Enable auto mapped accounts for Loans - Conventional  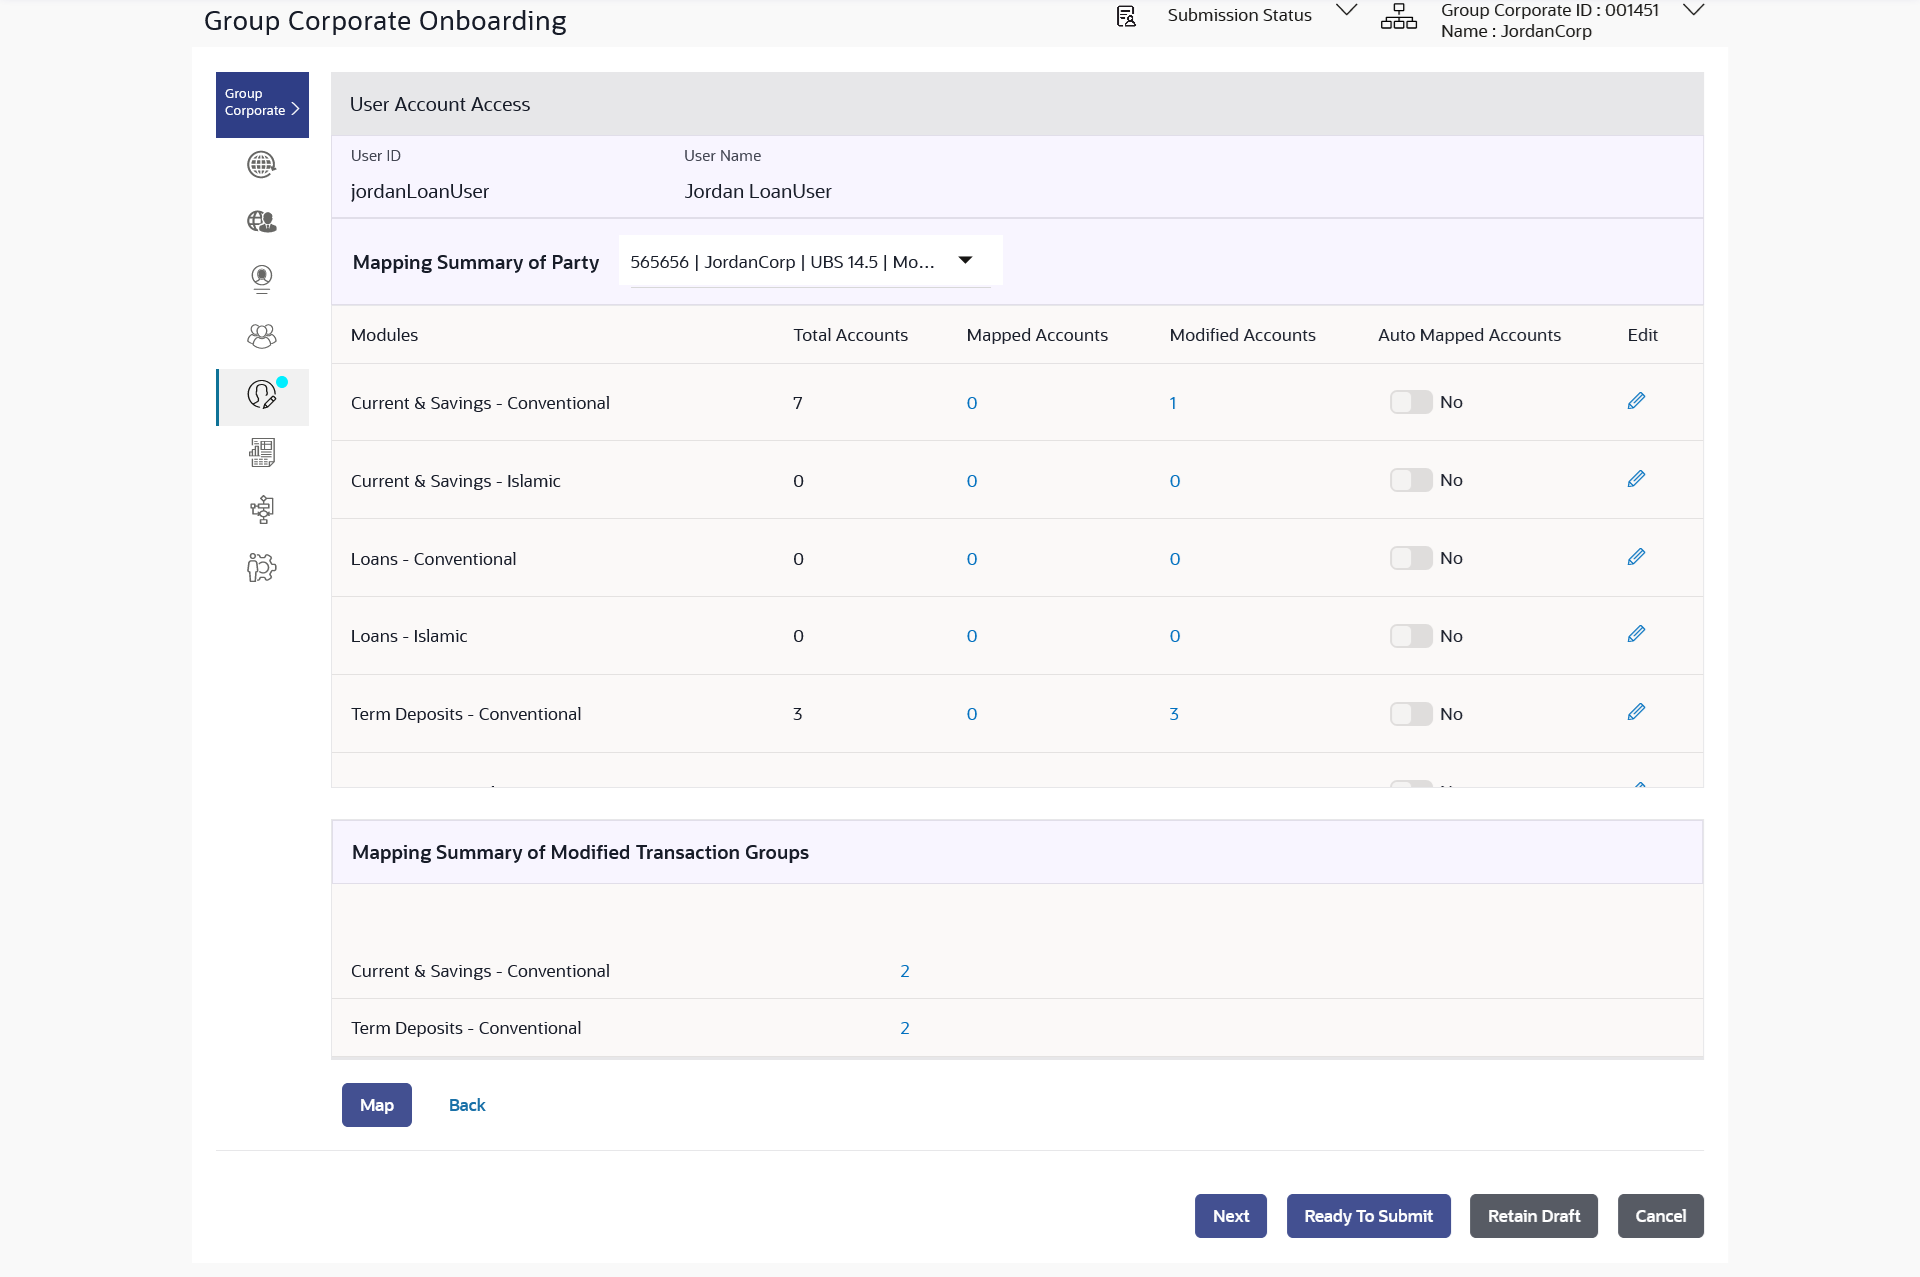pyautogui.click(x=1411, y=558)
